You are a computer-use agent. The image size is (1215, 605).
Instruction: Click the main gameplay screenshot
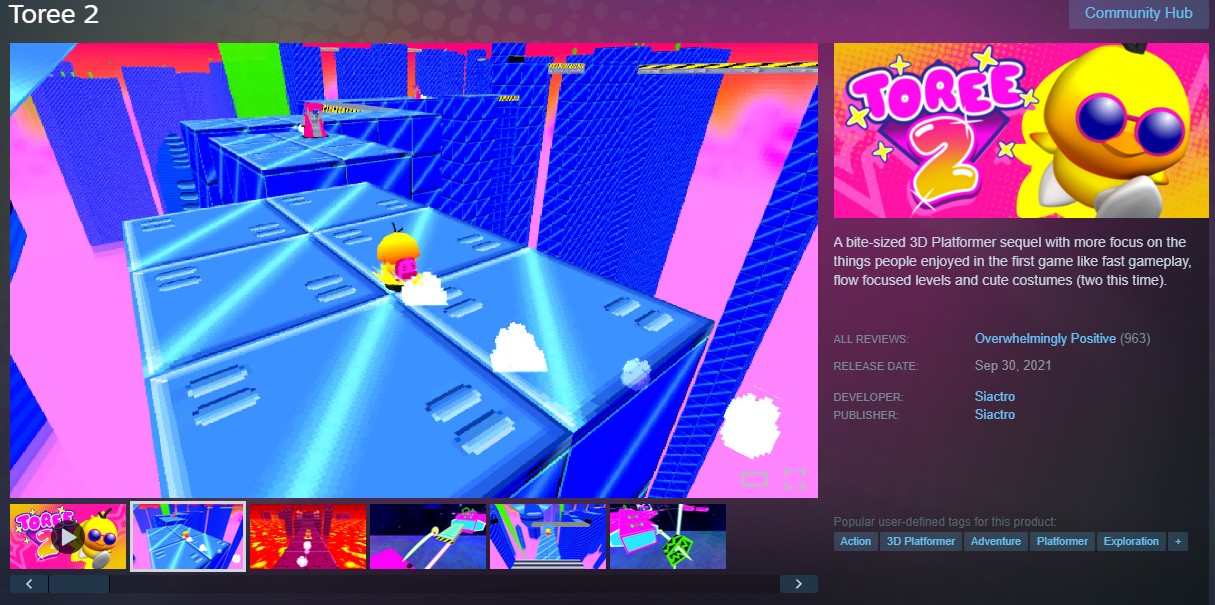[x=414, y=270]
